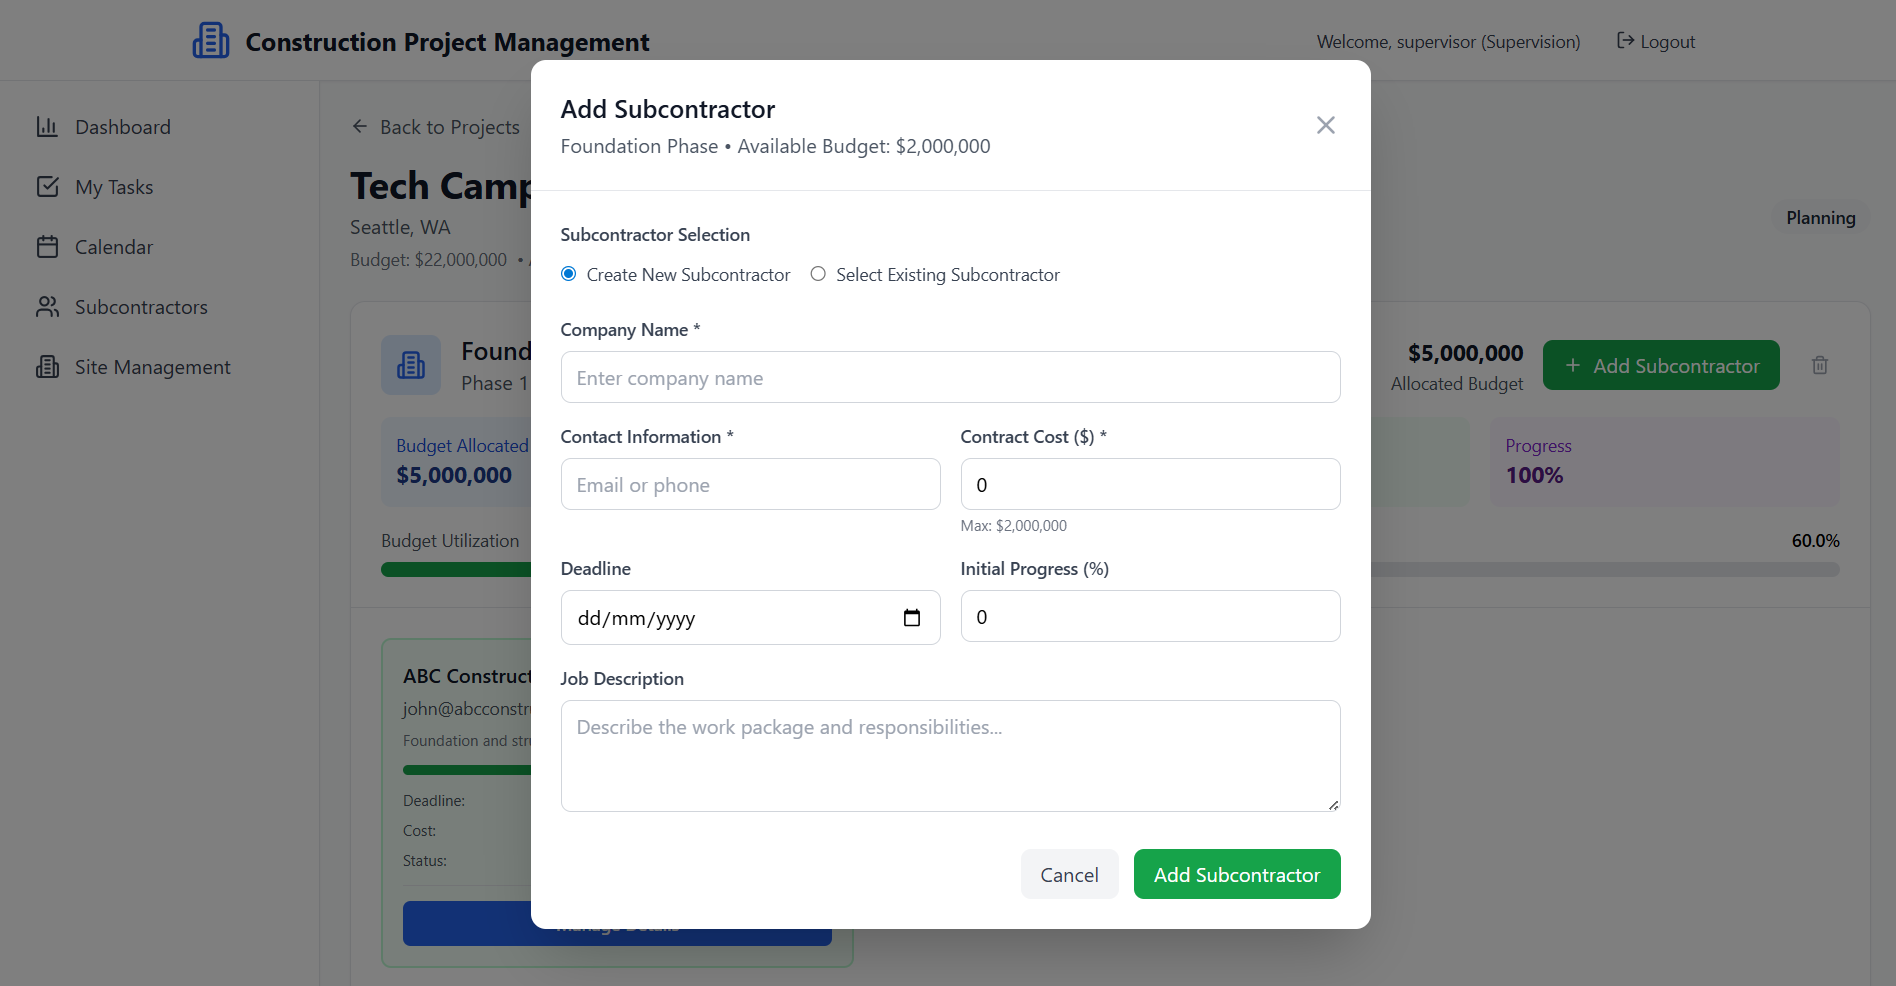Image resolution: width=1896 pixels, height=986 pixels.
Task: Choose Select Existing Subcontractor radio option
Action: coord(818,274)
